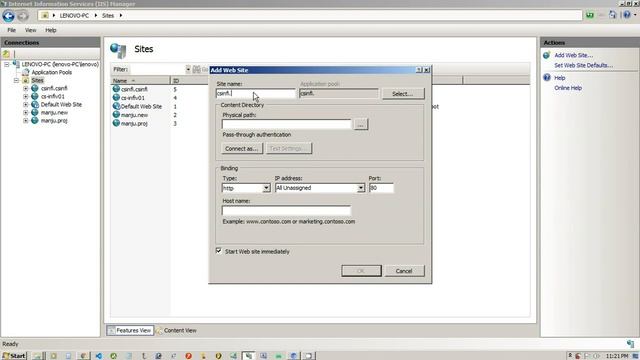The height and width of the screenshot is (360, 640).
Task: Open the binding Type dropdown
Action: tap(266, 188)
